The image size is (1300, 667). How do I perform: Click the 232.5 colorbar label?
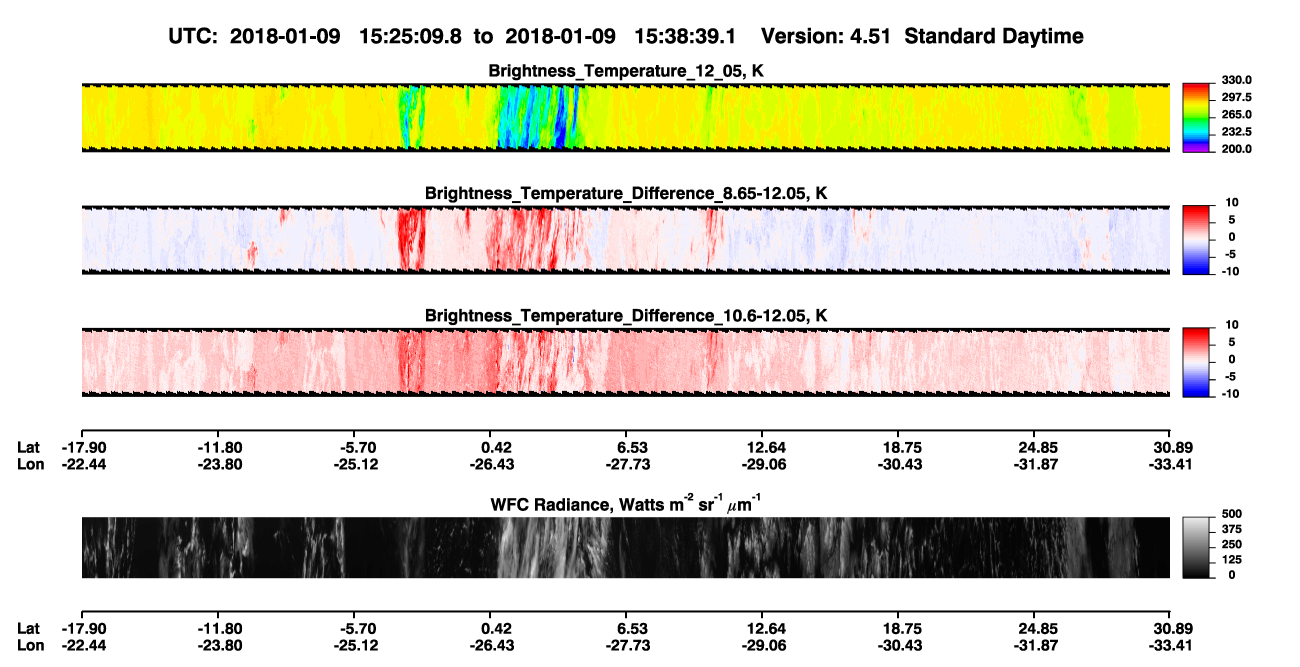1236,132
